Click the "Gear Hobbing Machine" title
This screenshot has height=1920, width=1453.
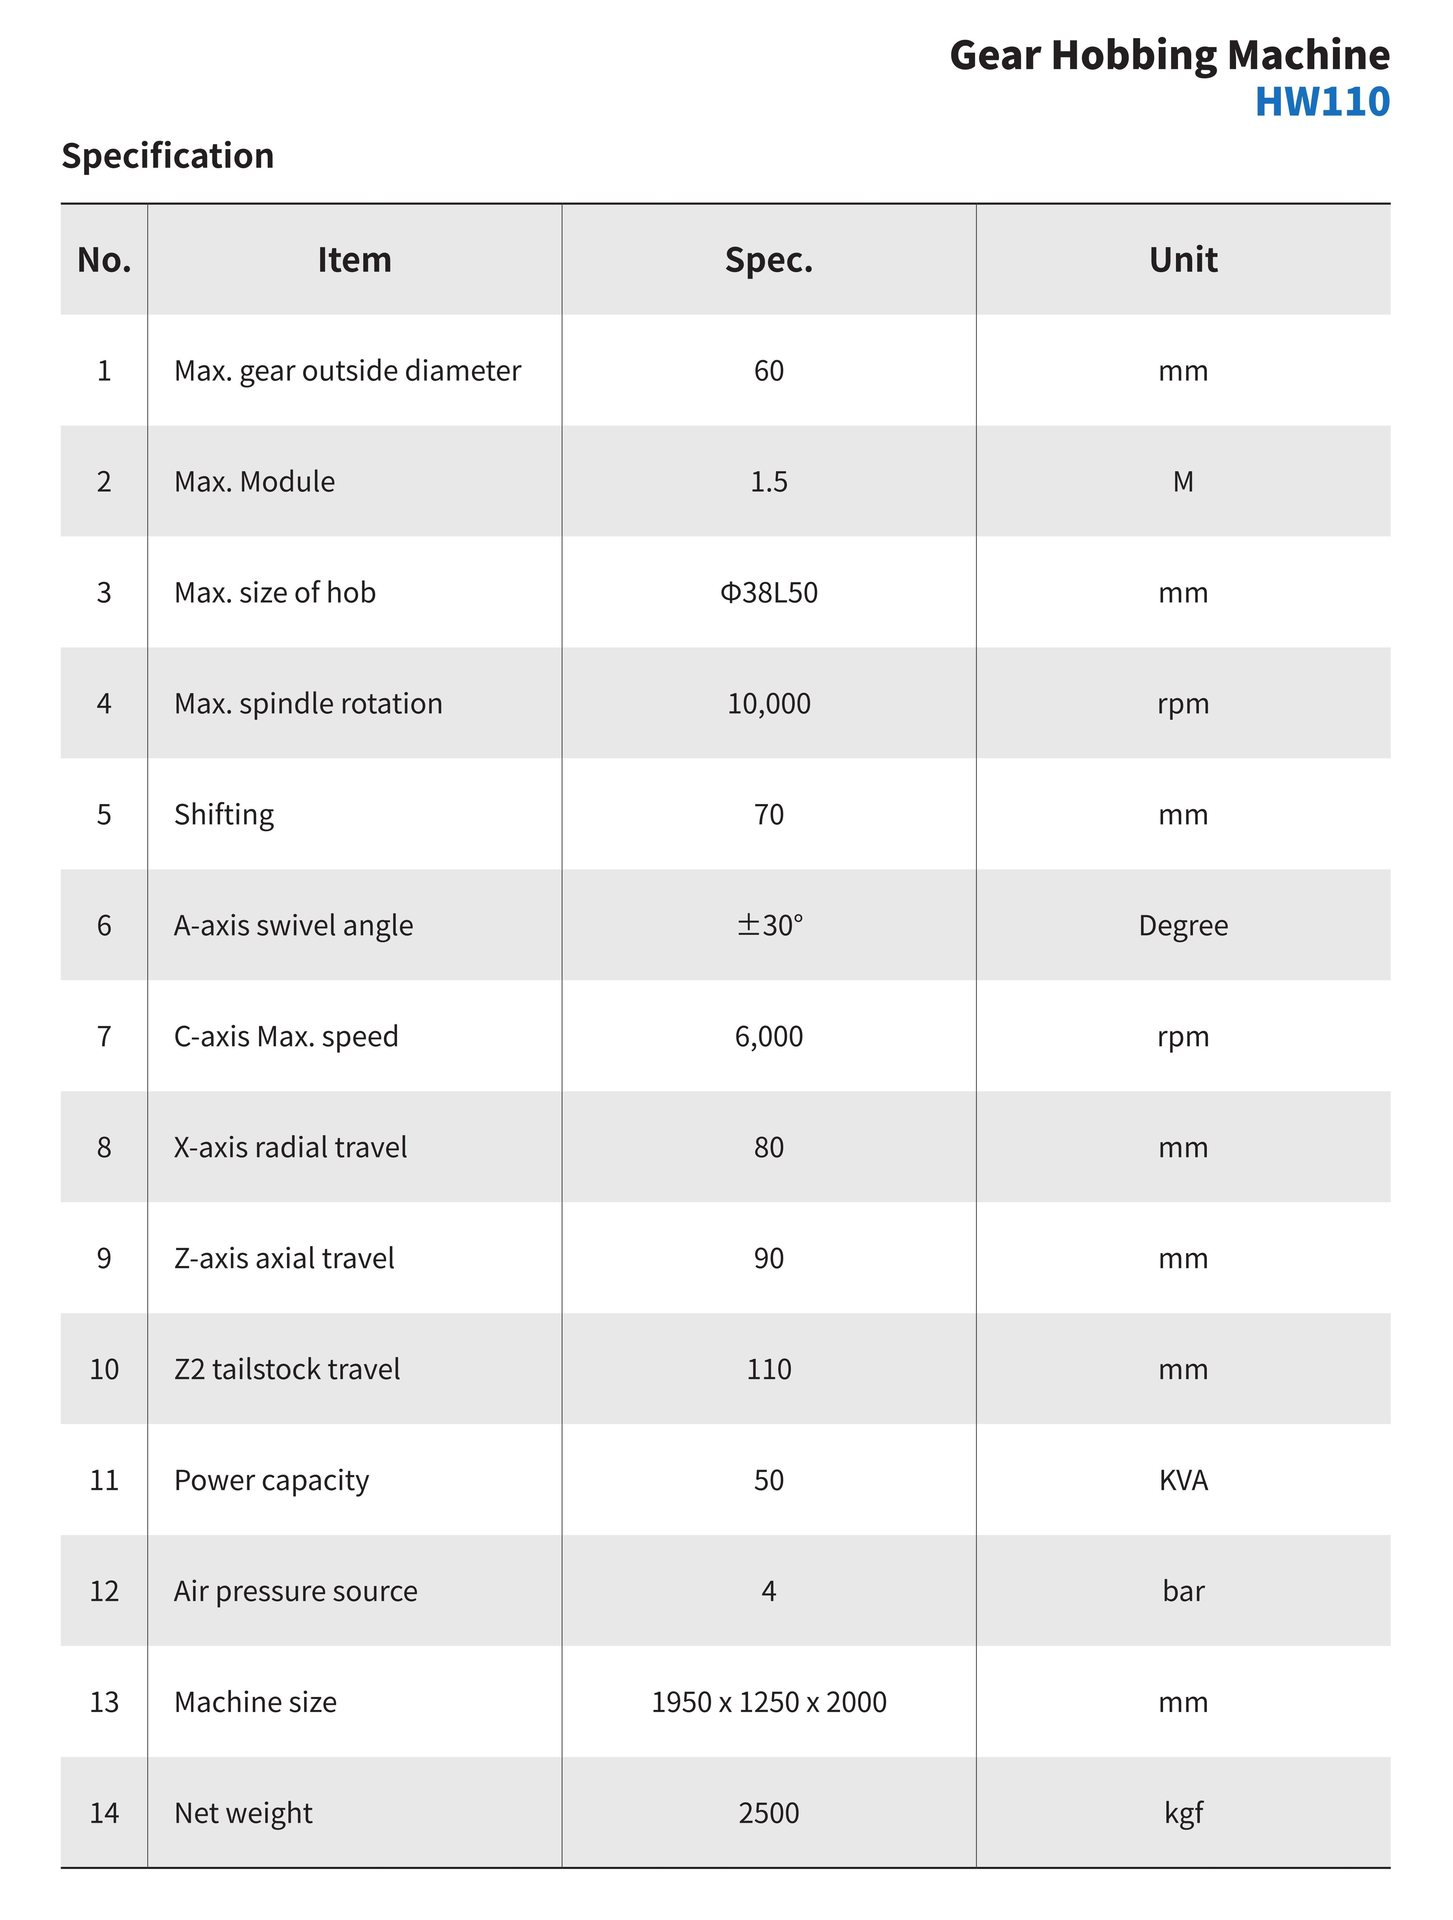pyautogui.click(x=1168, y=56)
